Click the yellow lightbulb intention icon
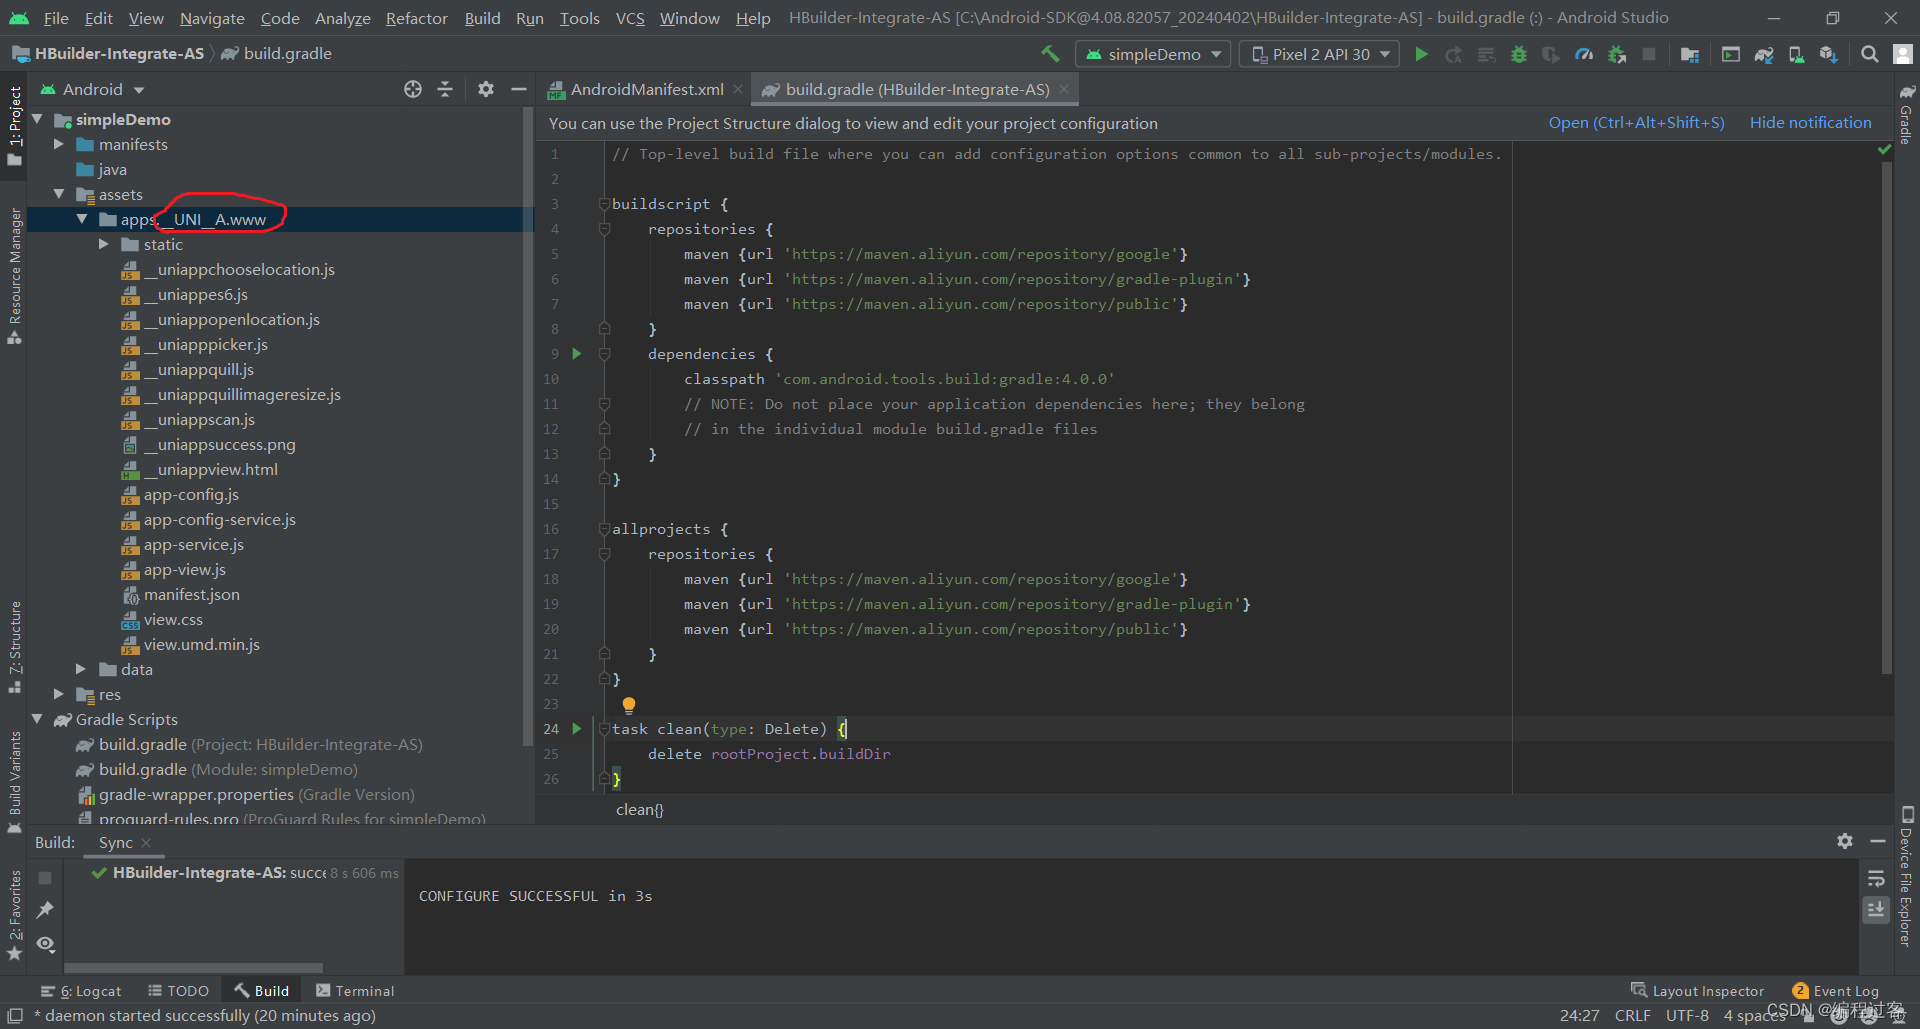Image resolution: width=1920 pixels, height=1029 pixels. click(x=628, y=705)
